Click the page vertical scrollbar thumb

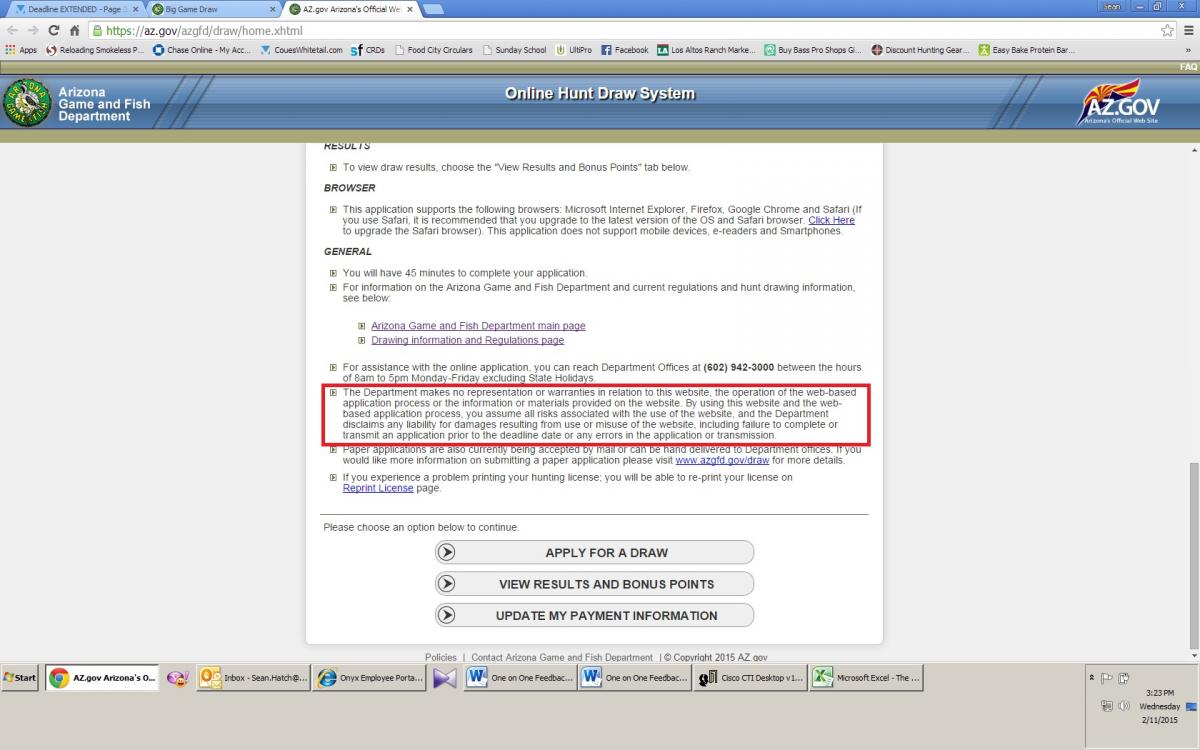pos(1193,555)
